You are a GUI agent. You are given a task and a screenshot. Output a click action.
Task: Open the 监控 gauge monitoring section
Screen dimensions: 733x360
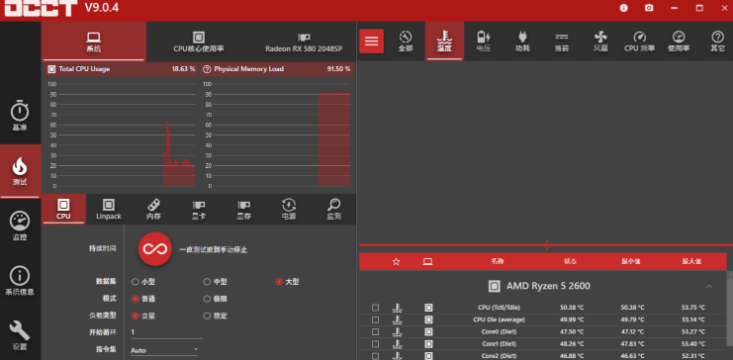[20, 226]
